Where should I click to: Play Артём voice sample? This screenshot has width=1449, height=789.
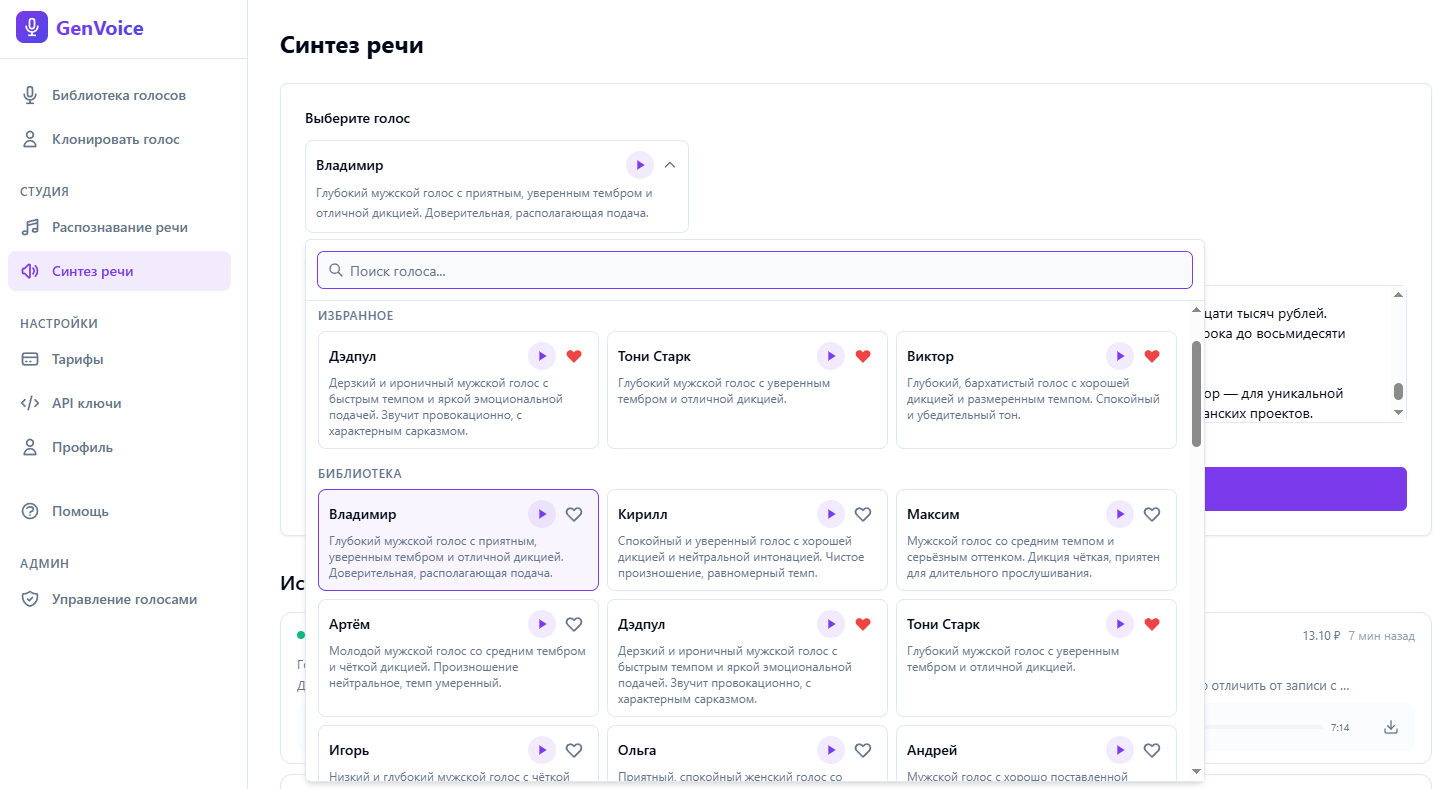click(541, 624)
